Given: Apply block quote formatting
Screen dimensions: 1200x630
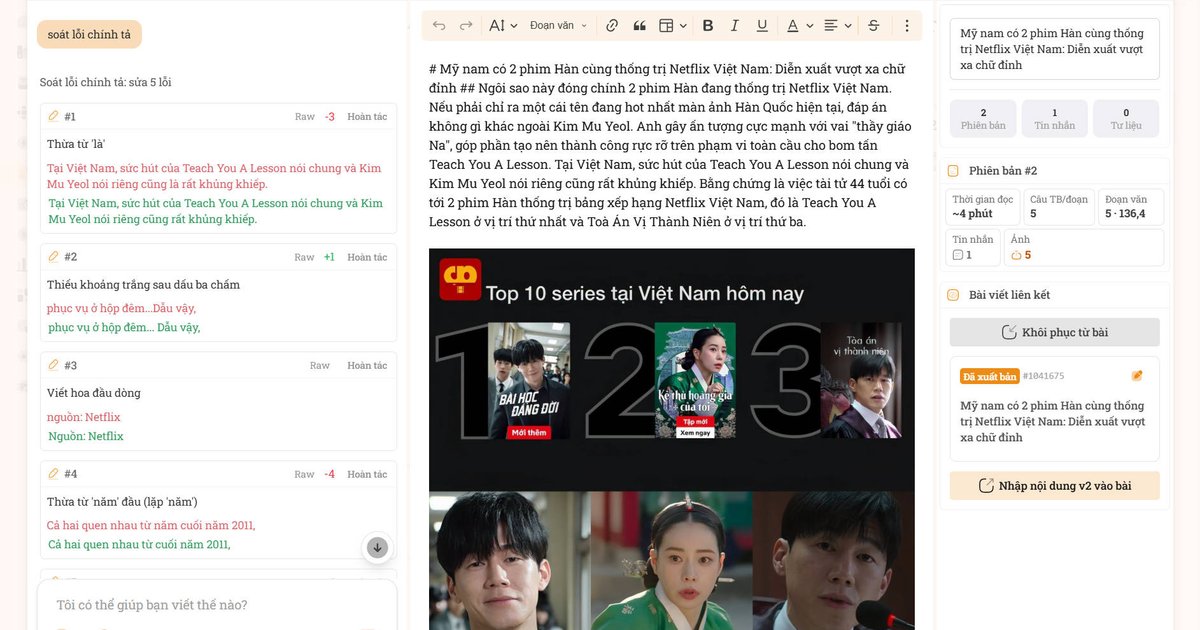Looking at the screenshot, I should click(640, 26).
